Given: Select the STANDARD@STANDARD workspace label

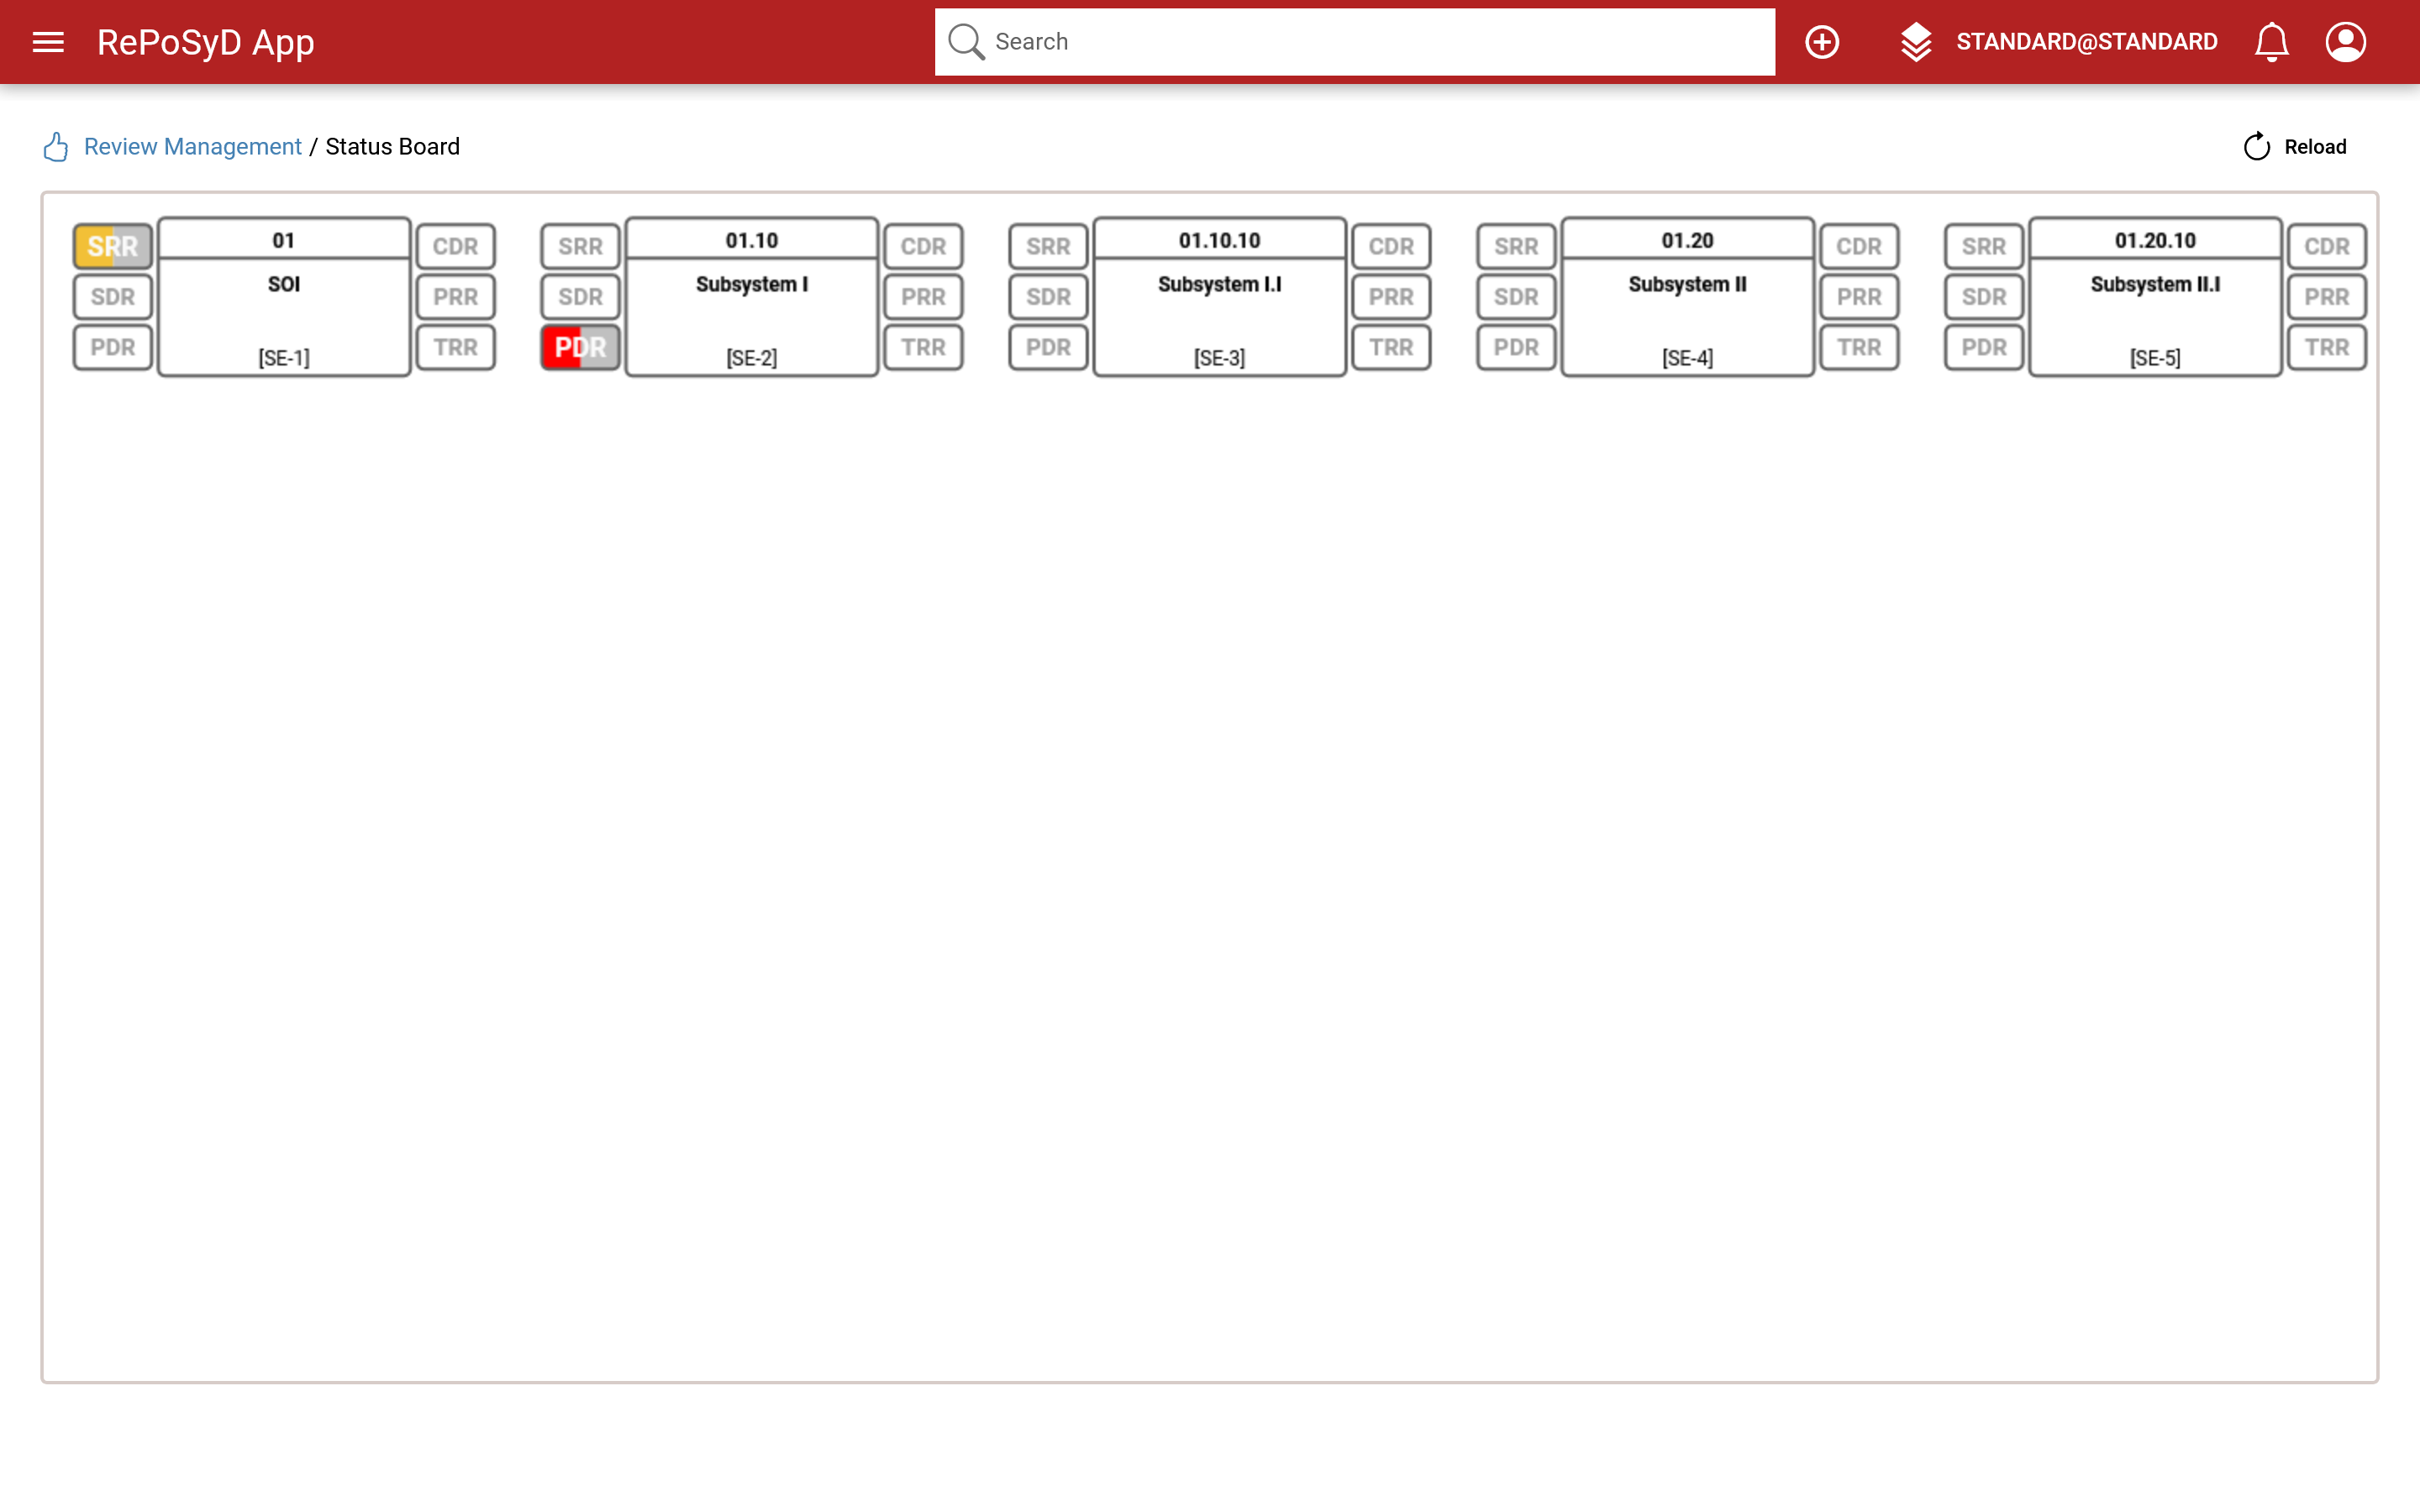Looking at the screenshot, I should pos(2086,42).
